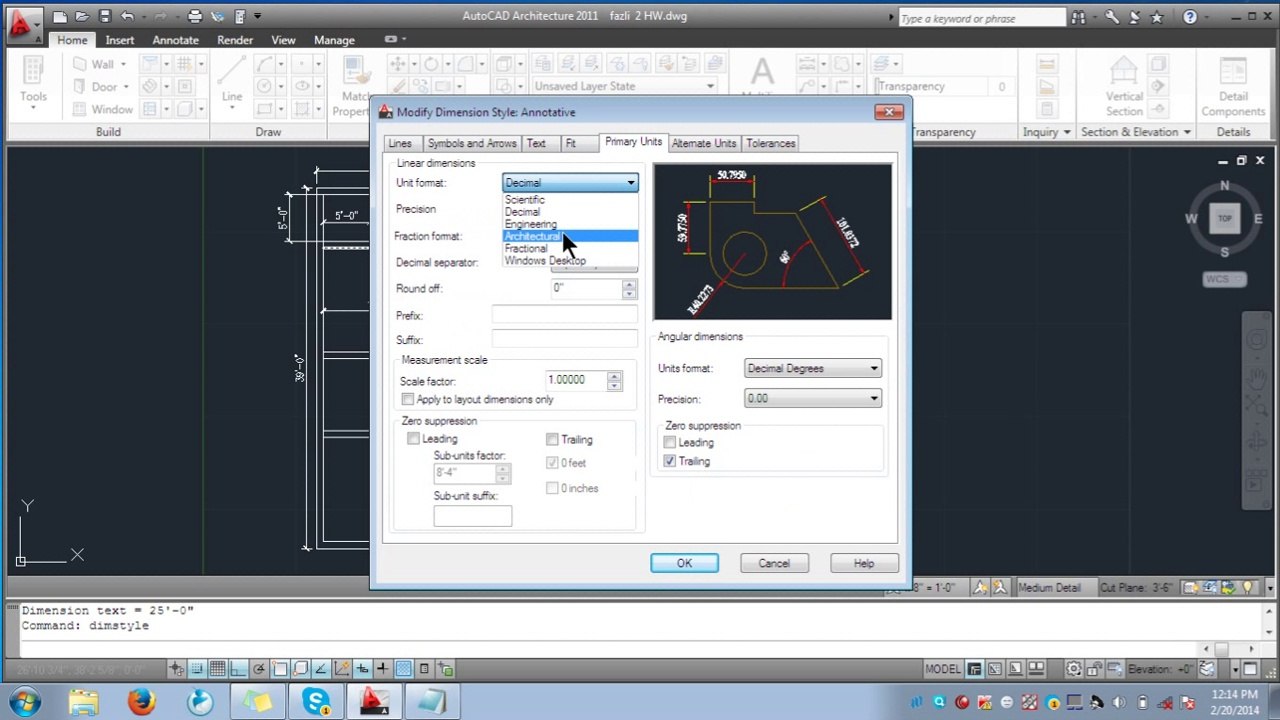The width and height of the screenshot is (1280, 720).
Task: Click the Tools icon in Build panel
Action: 33,80
